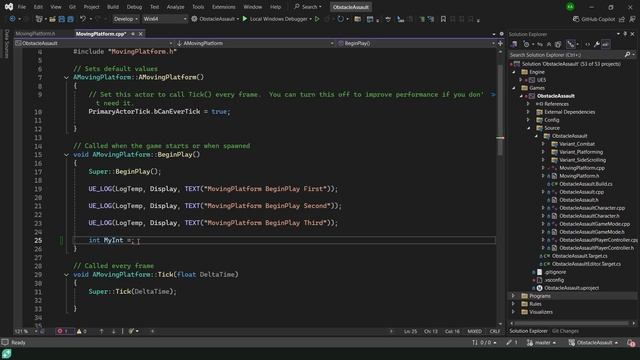
Task: Open the Develop configuration dropdown
Action: pyautogui.click(x=125, y=19)
